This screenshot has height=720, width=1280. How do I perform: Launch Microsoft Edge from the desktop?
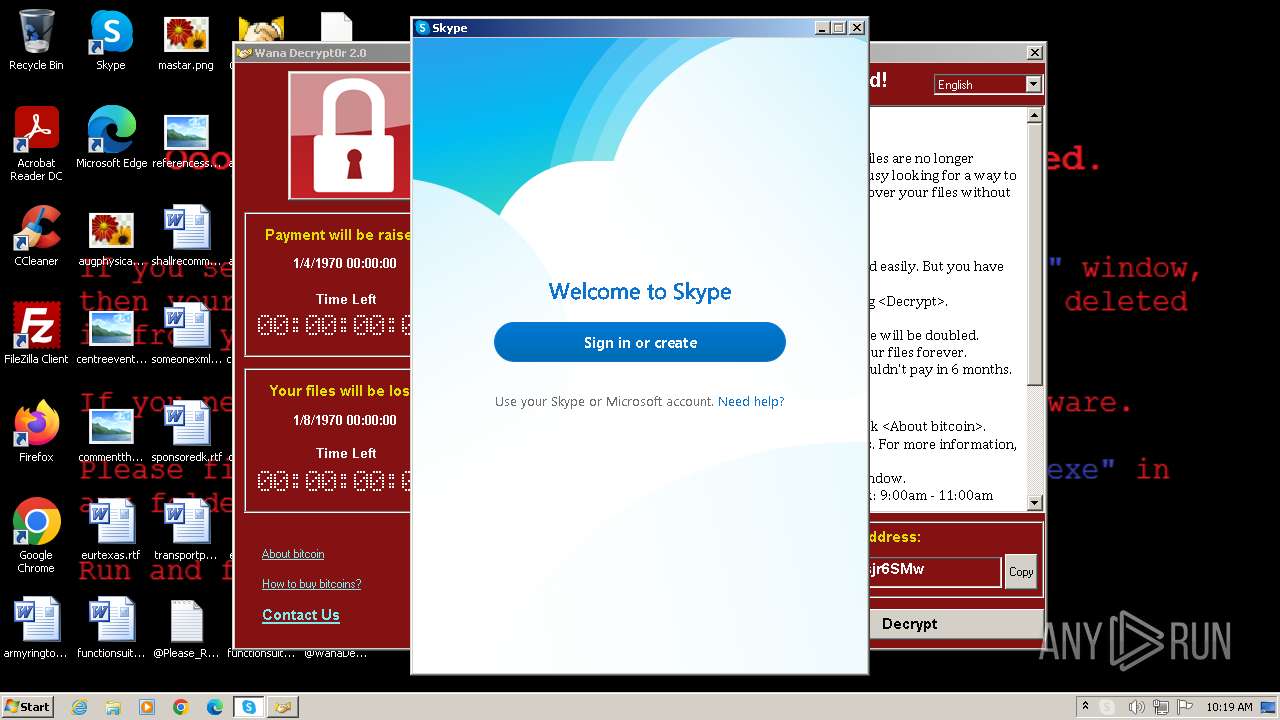(x=111, y=138)
